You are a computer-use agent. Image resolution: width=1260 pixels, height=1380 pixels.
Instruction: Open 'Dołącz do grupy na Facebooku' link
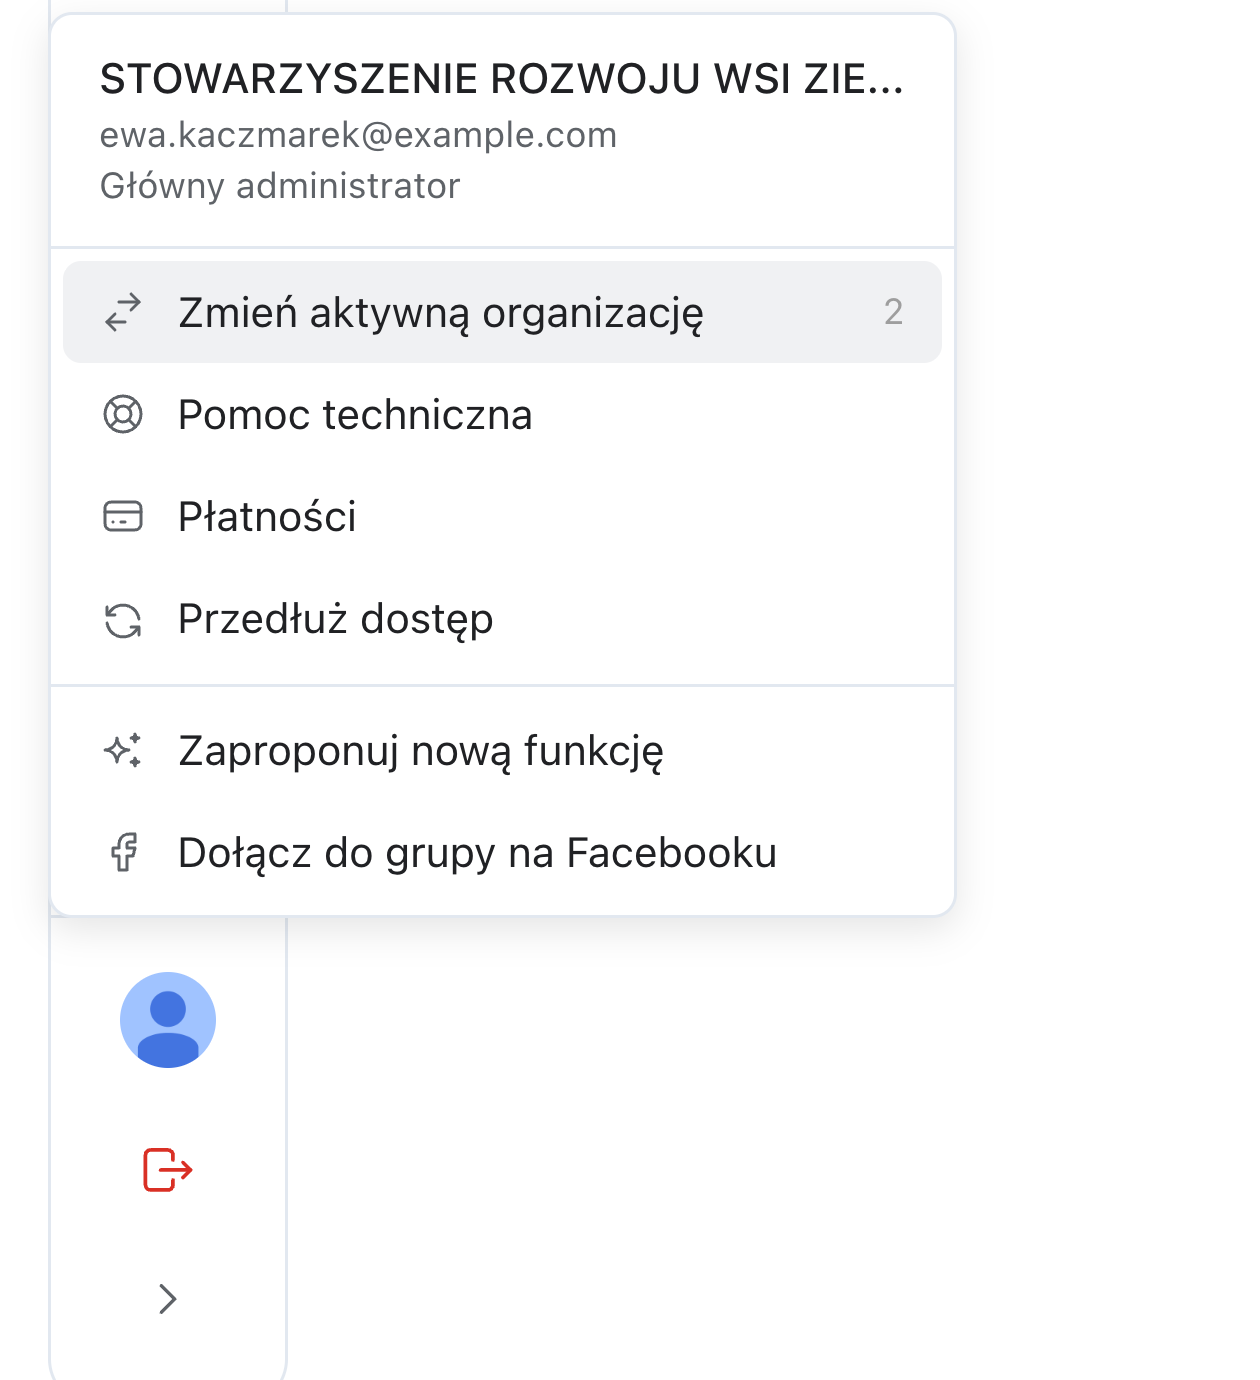pyautogui.click(x=502, y=853)
